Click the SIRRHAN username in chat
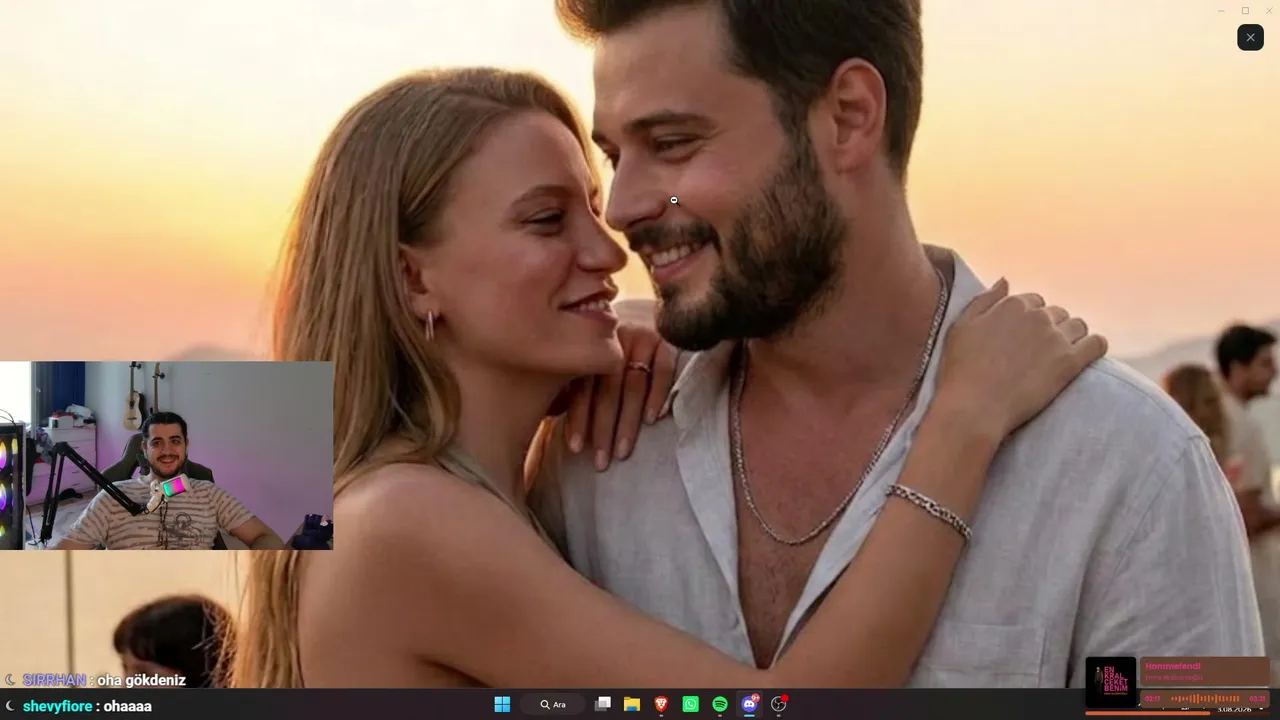The height and width of the screenshot is (720, 1280). pos(54,680)
